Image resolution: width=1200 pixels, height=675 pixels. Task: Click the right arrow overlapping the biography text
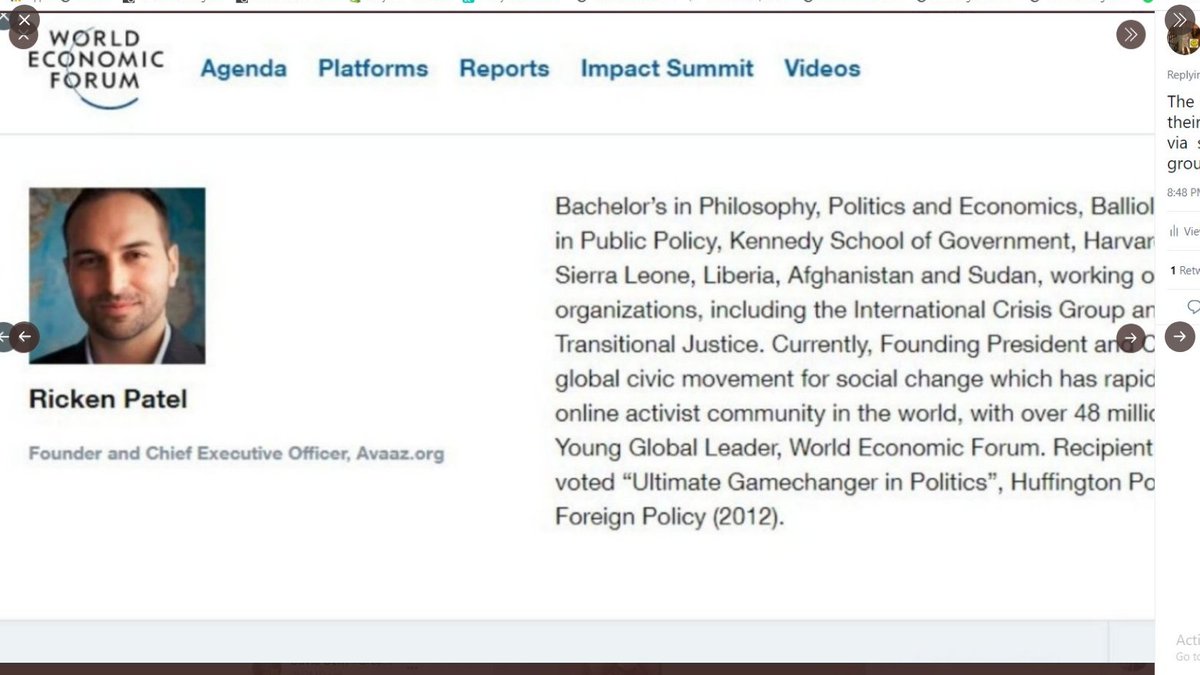pos(1131,337)
